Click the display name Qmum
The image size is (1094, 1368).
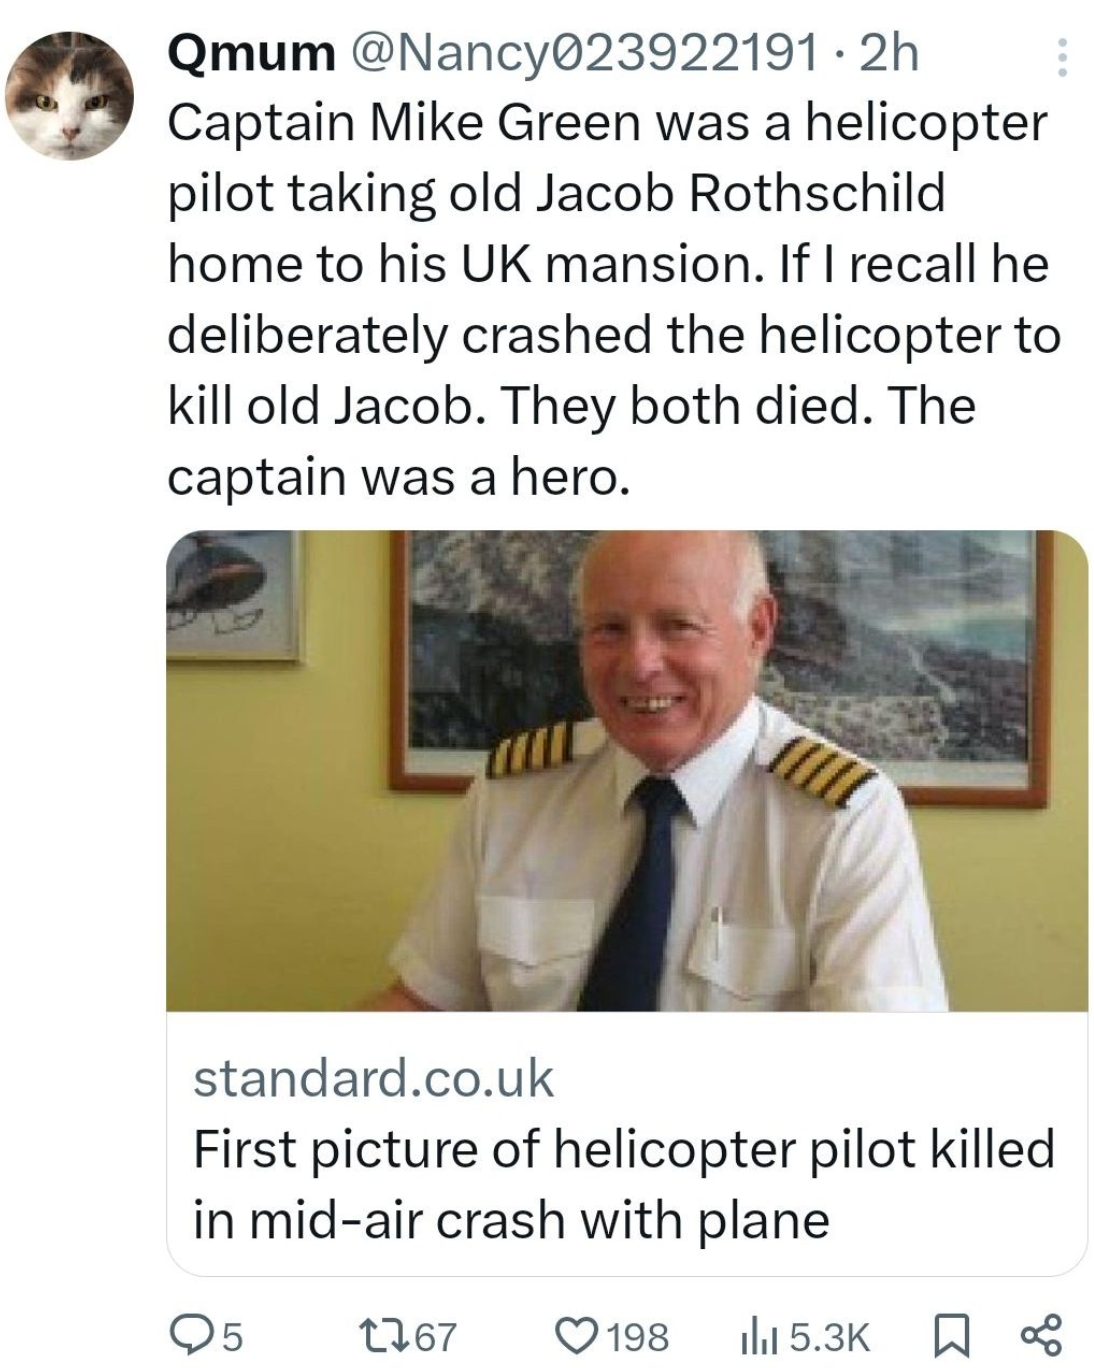point(250,53)
